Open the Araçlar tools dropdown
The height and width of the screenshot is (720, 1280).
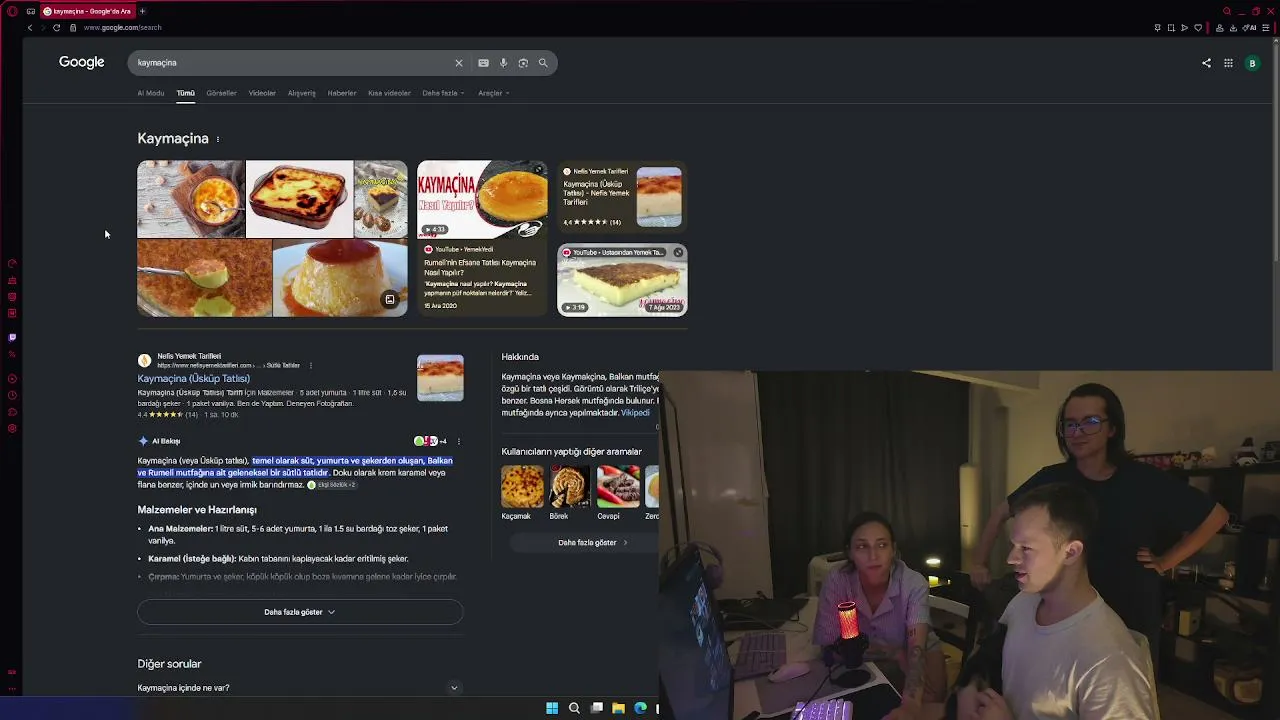pyautogui.click(x=494, y=93)
